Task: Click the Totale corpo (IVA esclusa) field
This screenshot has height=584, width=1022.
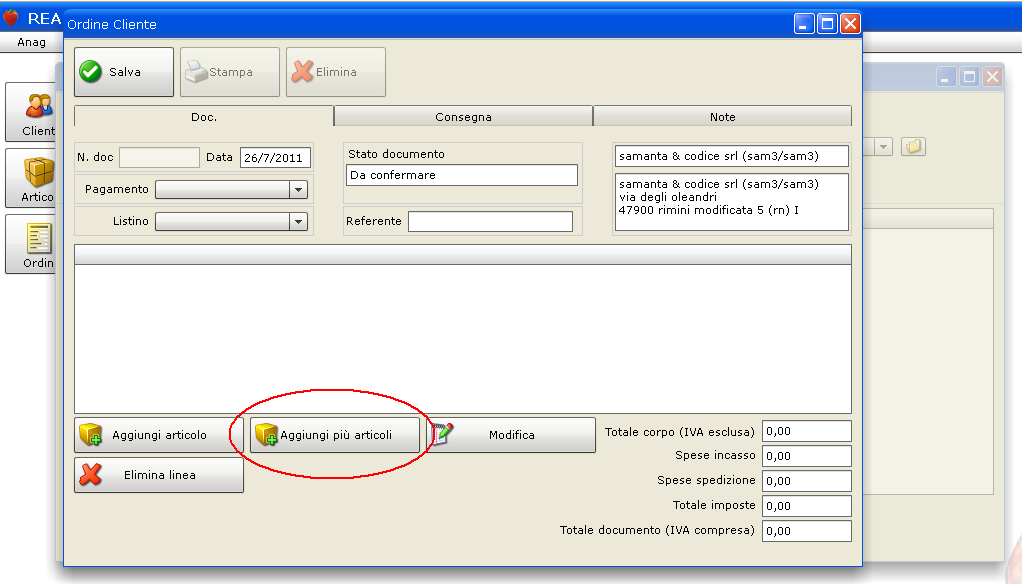Action: pos(807,431)
